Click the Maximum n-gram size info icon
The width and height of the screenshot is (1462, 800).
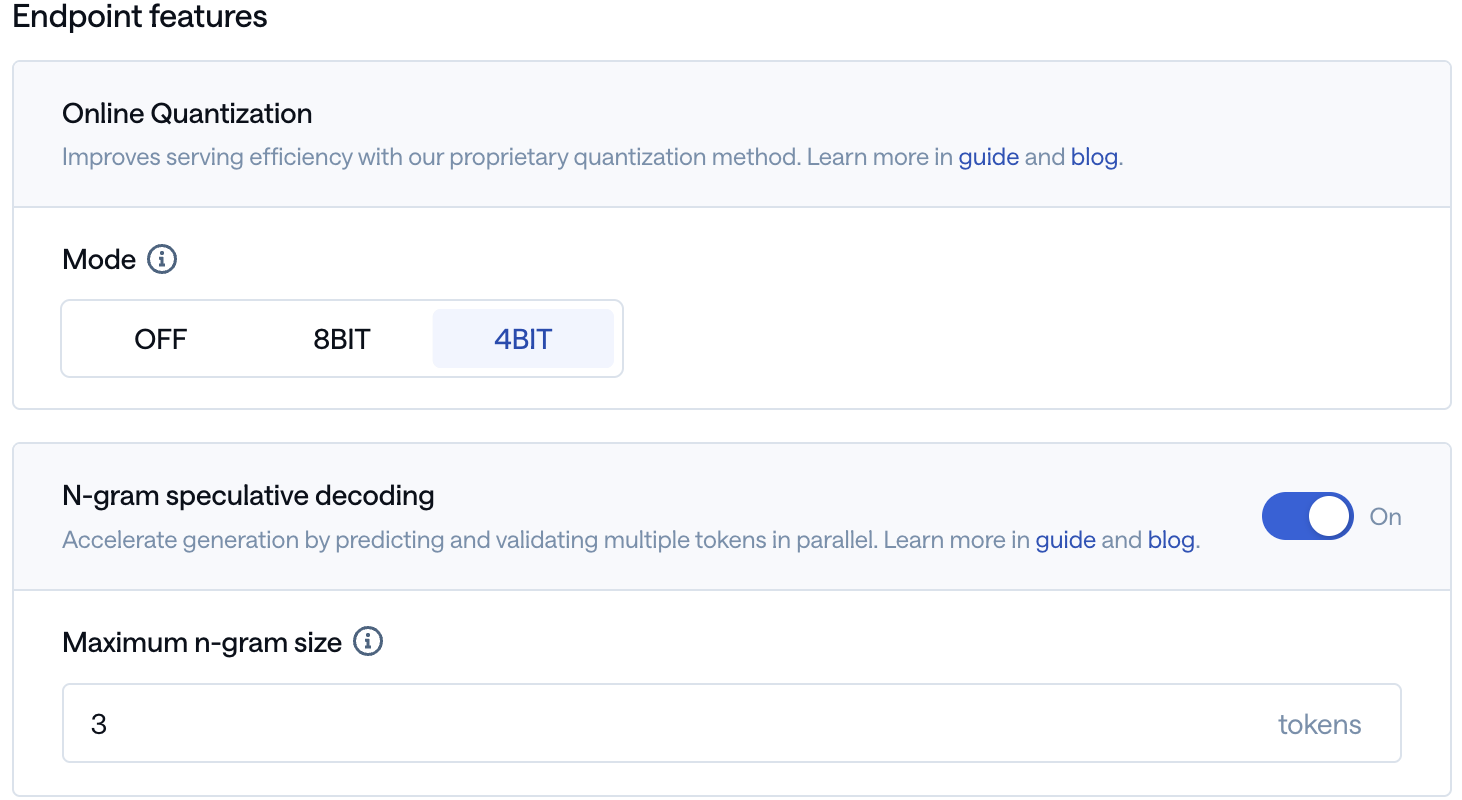369,642
